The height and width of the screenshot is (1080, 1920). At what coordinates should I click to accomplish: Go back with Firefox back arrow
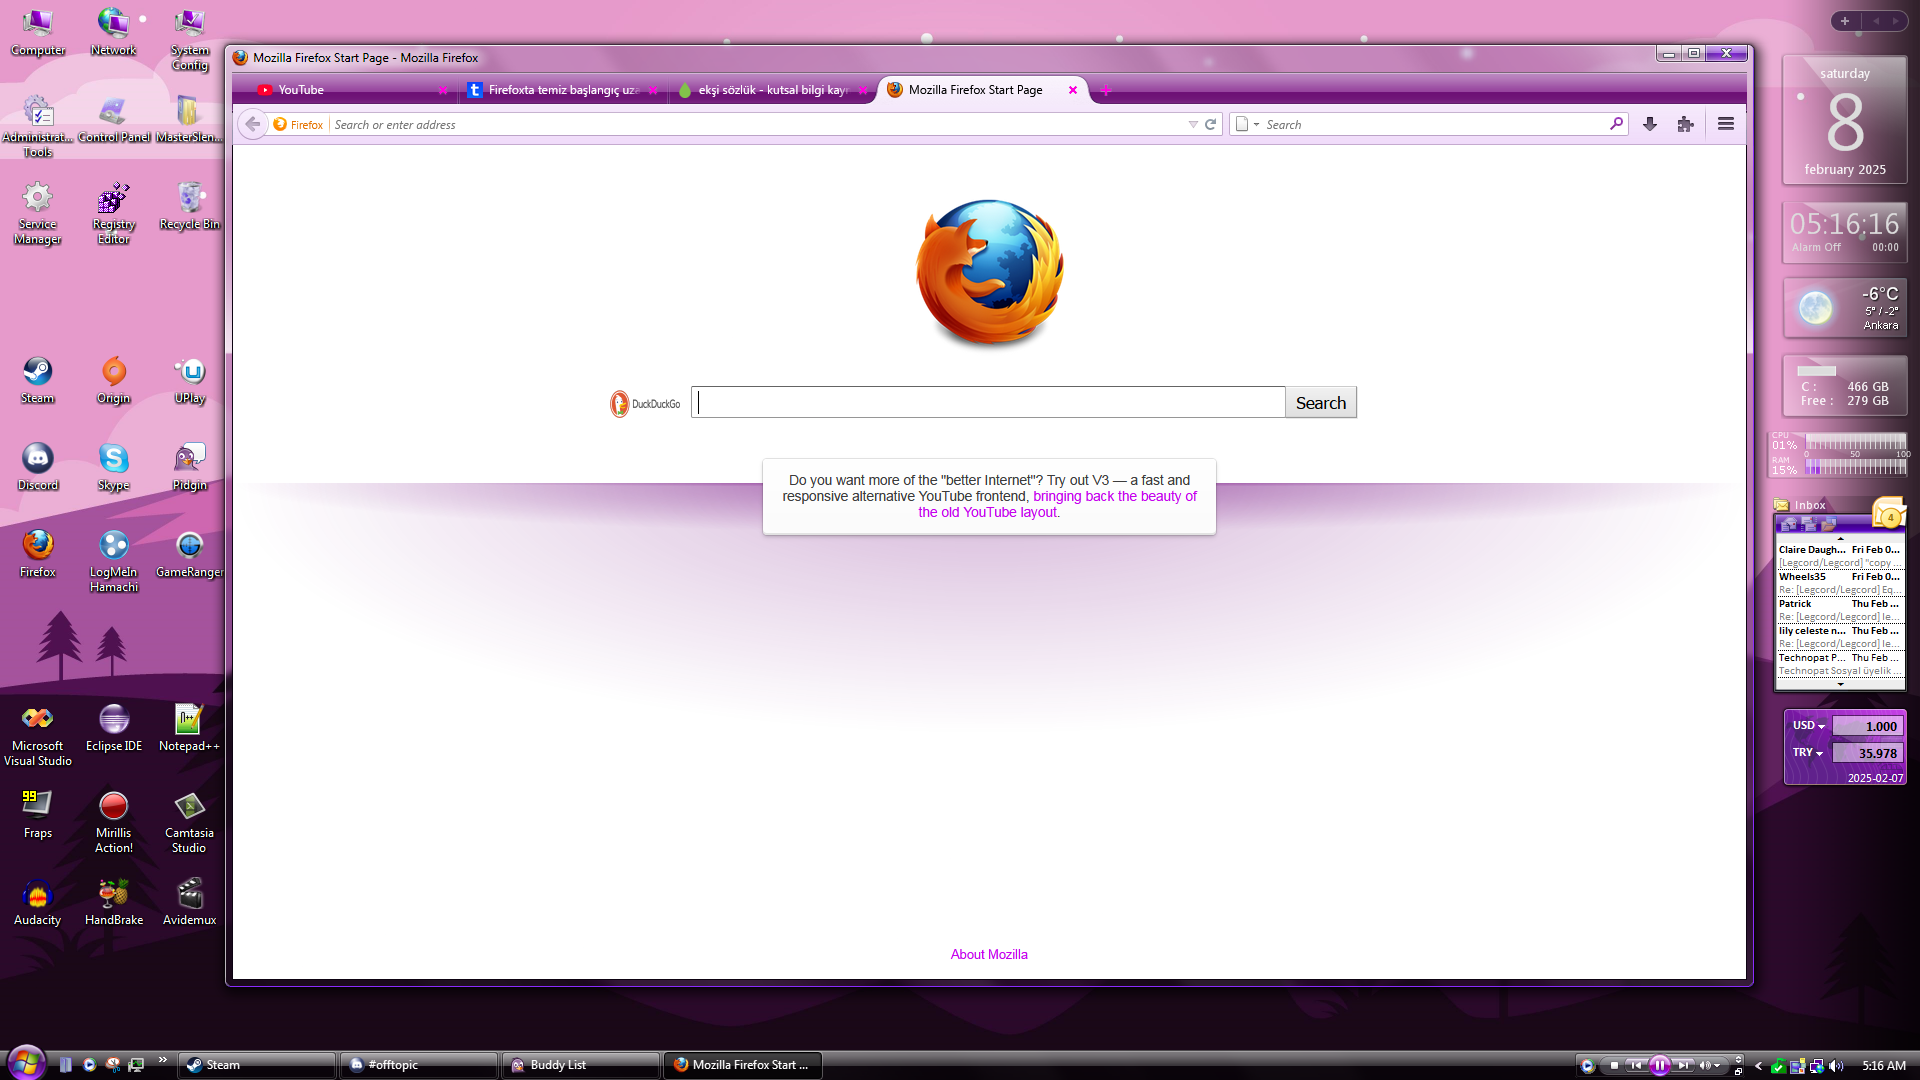point(253,124)
